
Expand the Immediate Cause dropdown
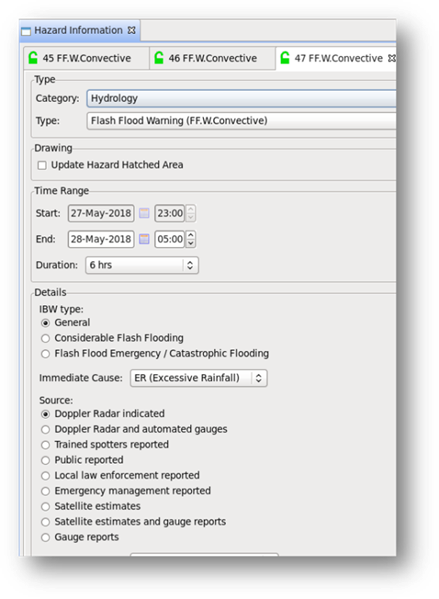[199, 378]
